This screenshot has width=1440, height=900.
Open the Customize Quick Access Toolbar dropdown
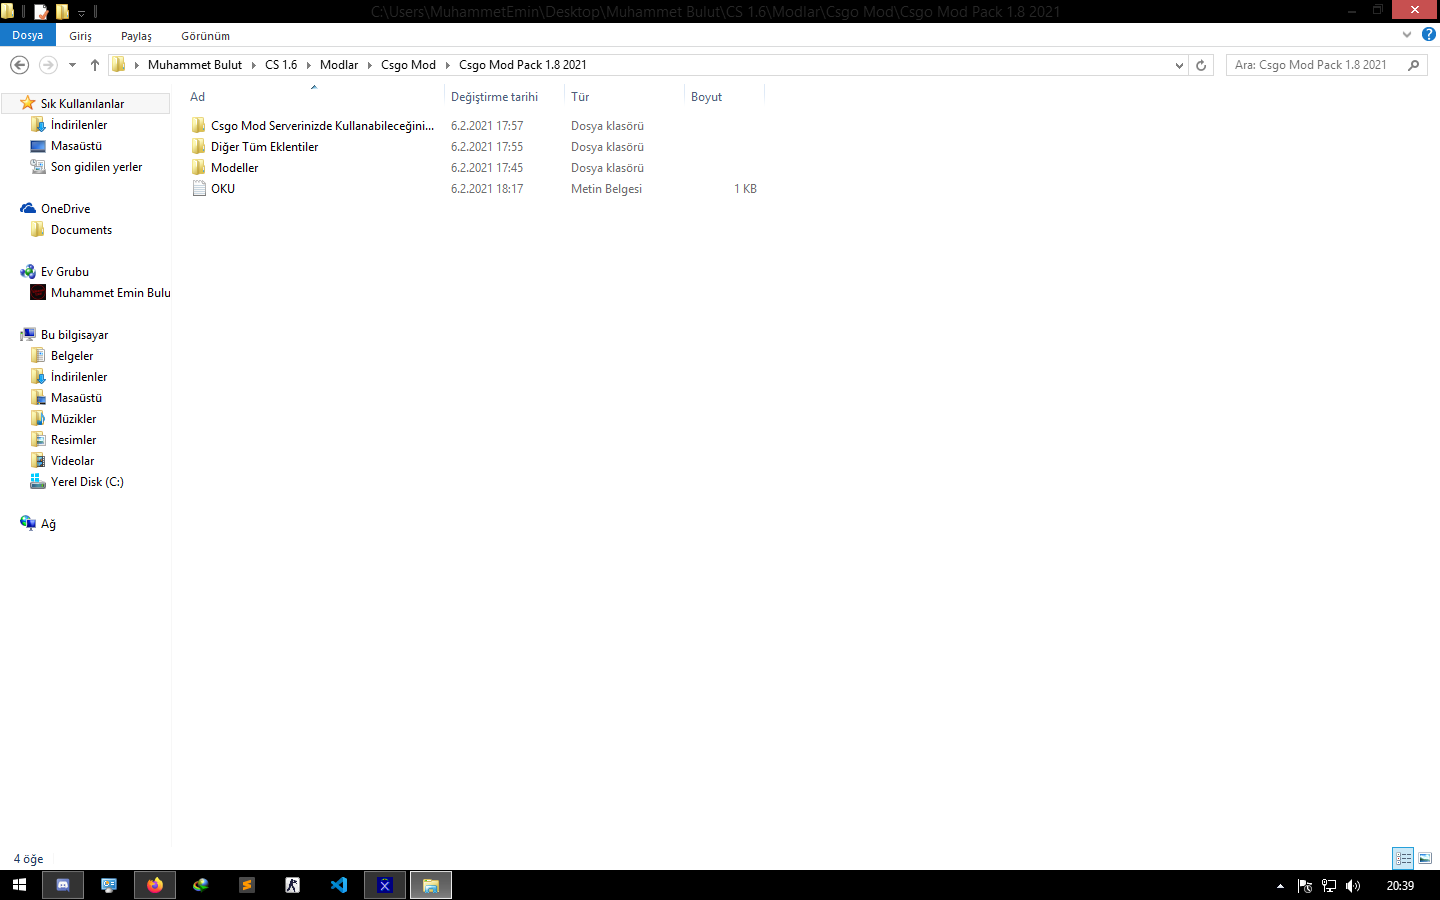tap(82, 12)
